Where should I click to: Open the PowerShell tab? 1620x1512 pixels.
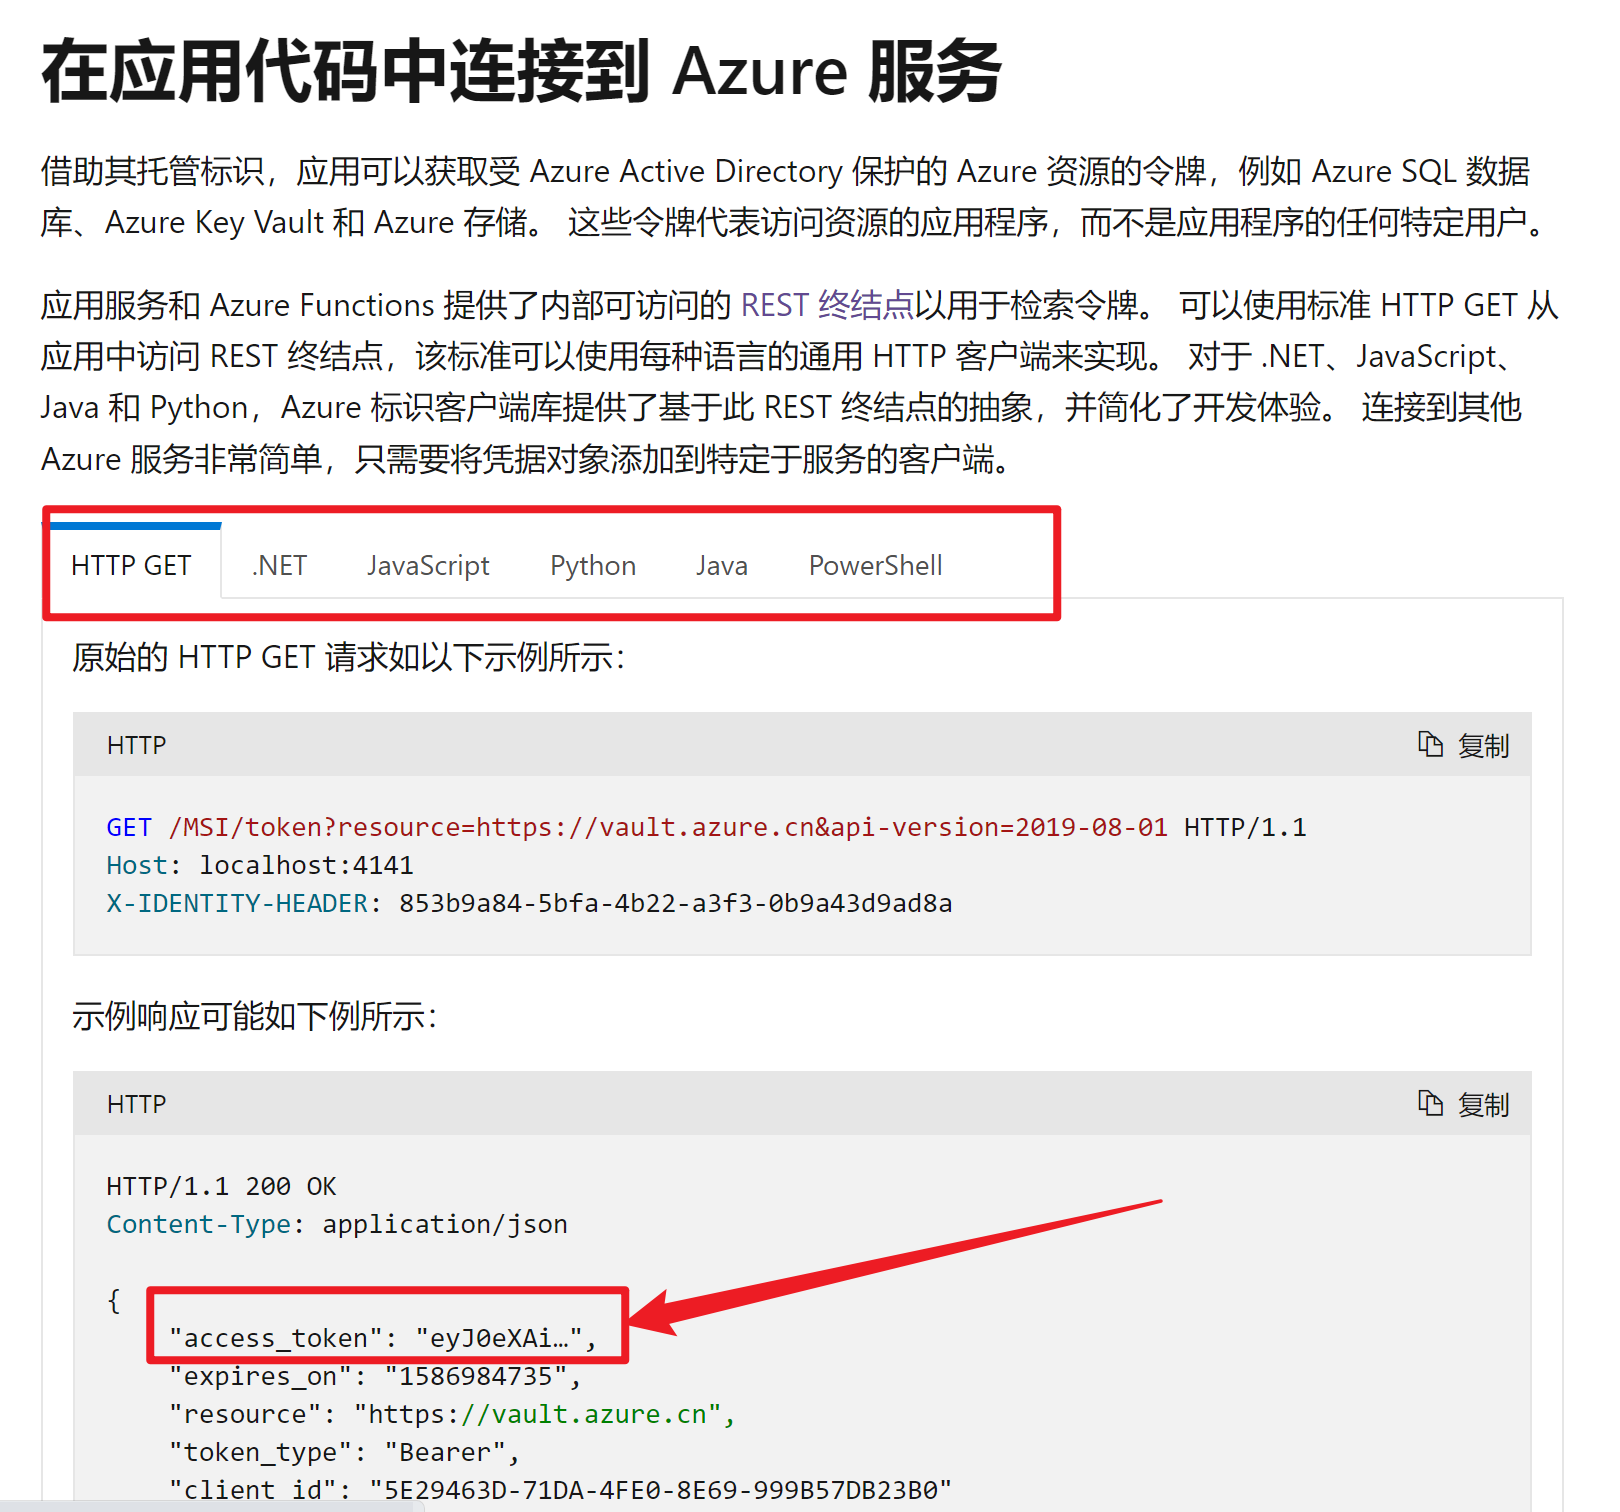pos(875,566)
